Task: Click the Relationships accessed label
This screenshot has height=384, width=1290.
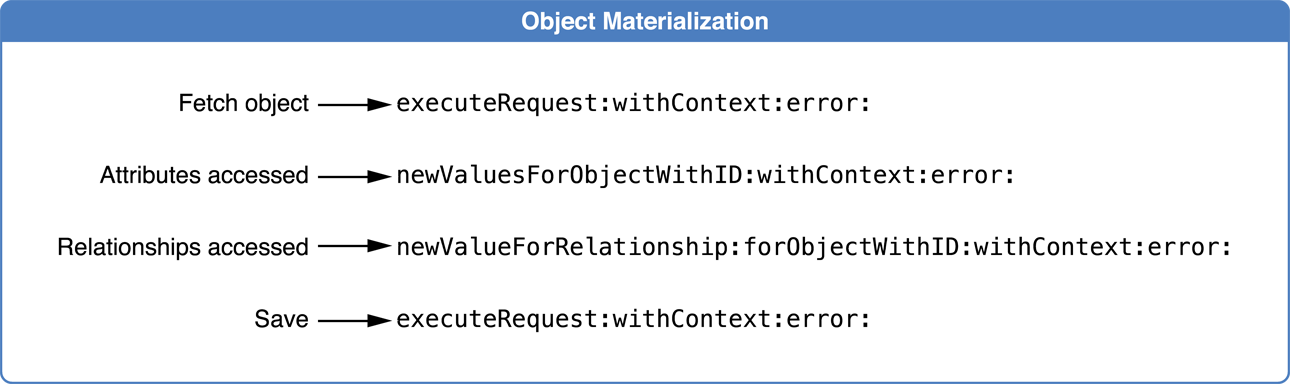Action: pyautogui.click(x=183, y=247)
